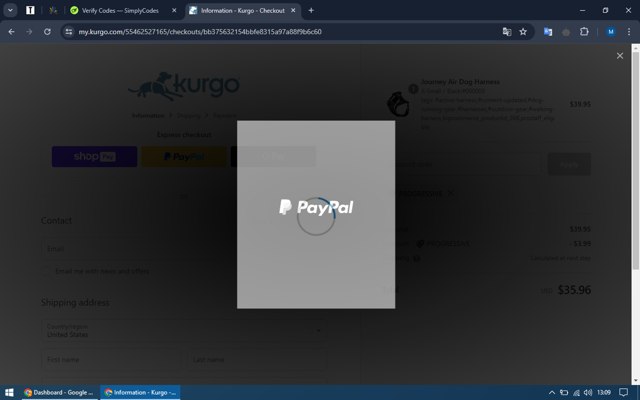640x400 pixels.
Task: Switch to the pinned T tab
Action: tap(30, 11)
